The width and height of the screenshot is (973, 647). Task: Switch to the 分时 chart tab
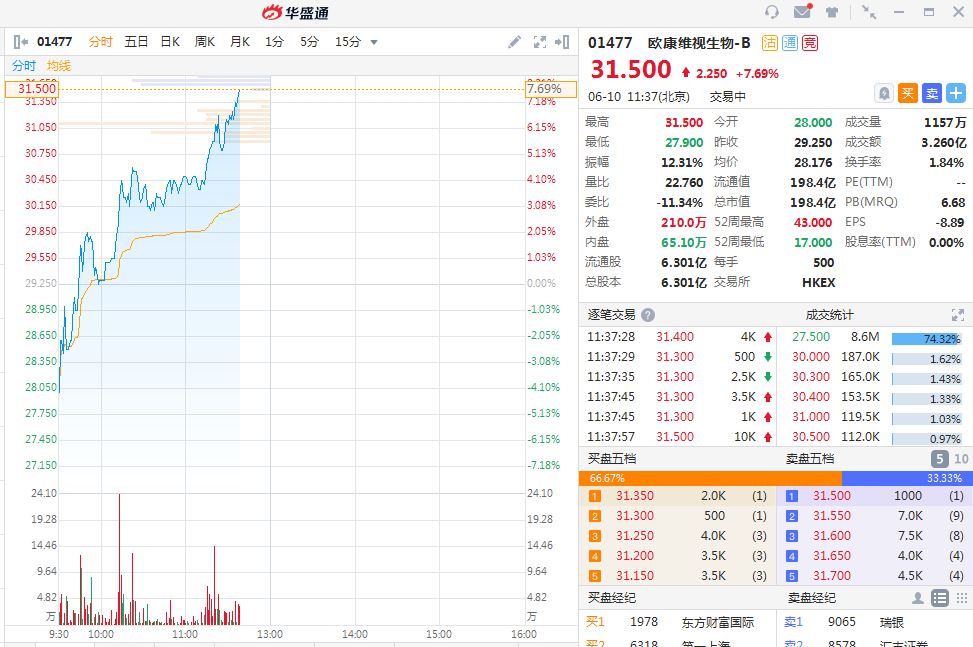100,42
